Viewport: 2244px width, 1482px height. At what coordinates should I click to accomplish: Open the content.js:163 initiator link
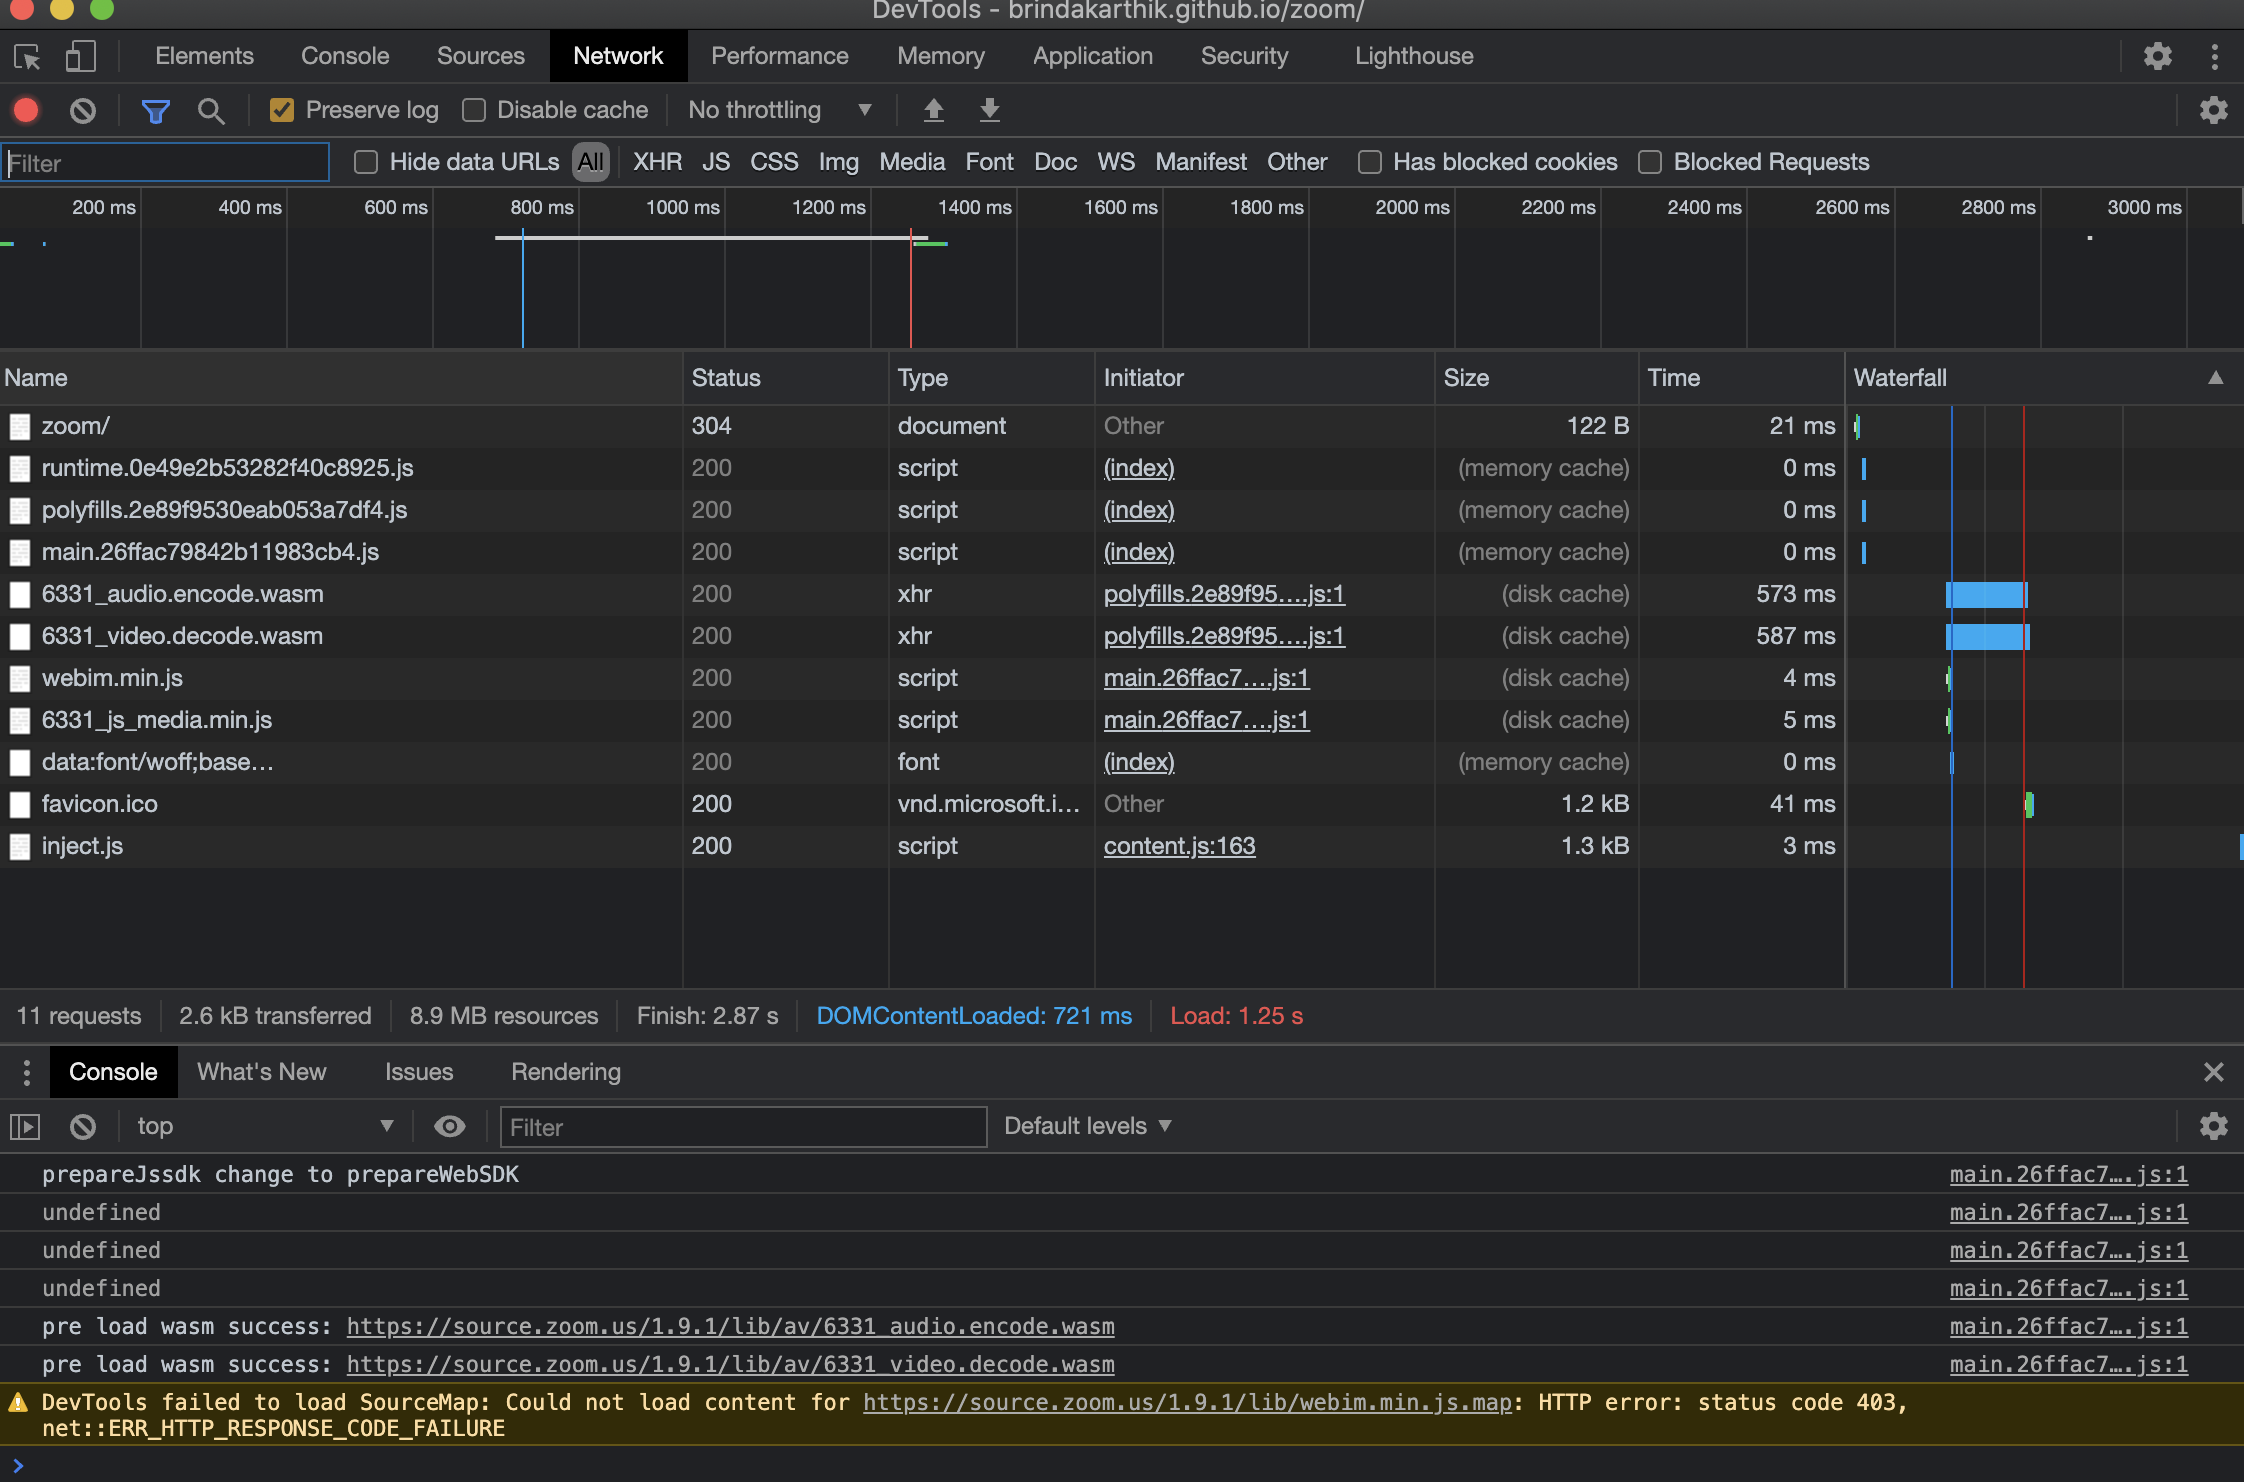(1179, 846)
